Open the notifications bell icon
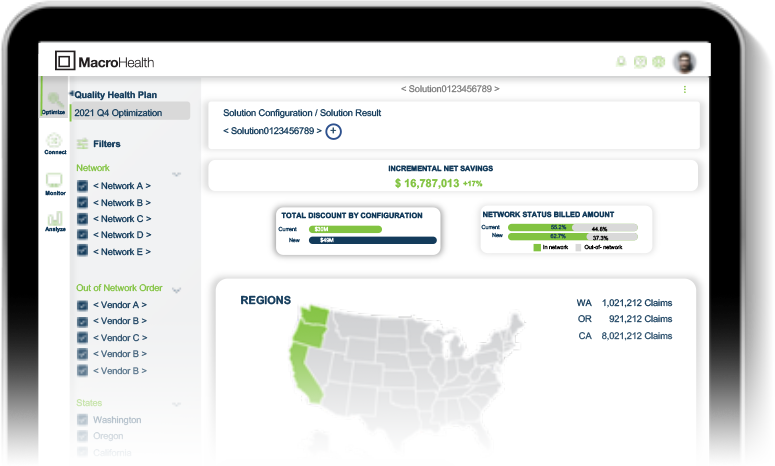 (621, 62)
